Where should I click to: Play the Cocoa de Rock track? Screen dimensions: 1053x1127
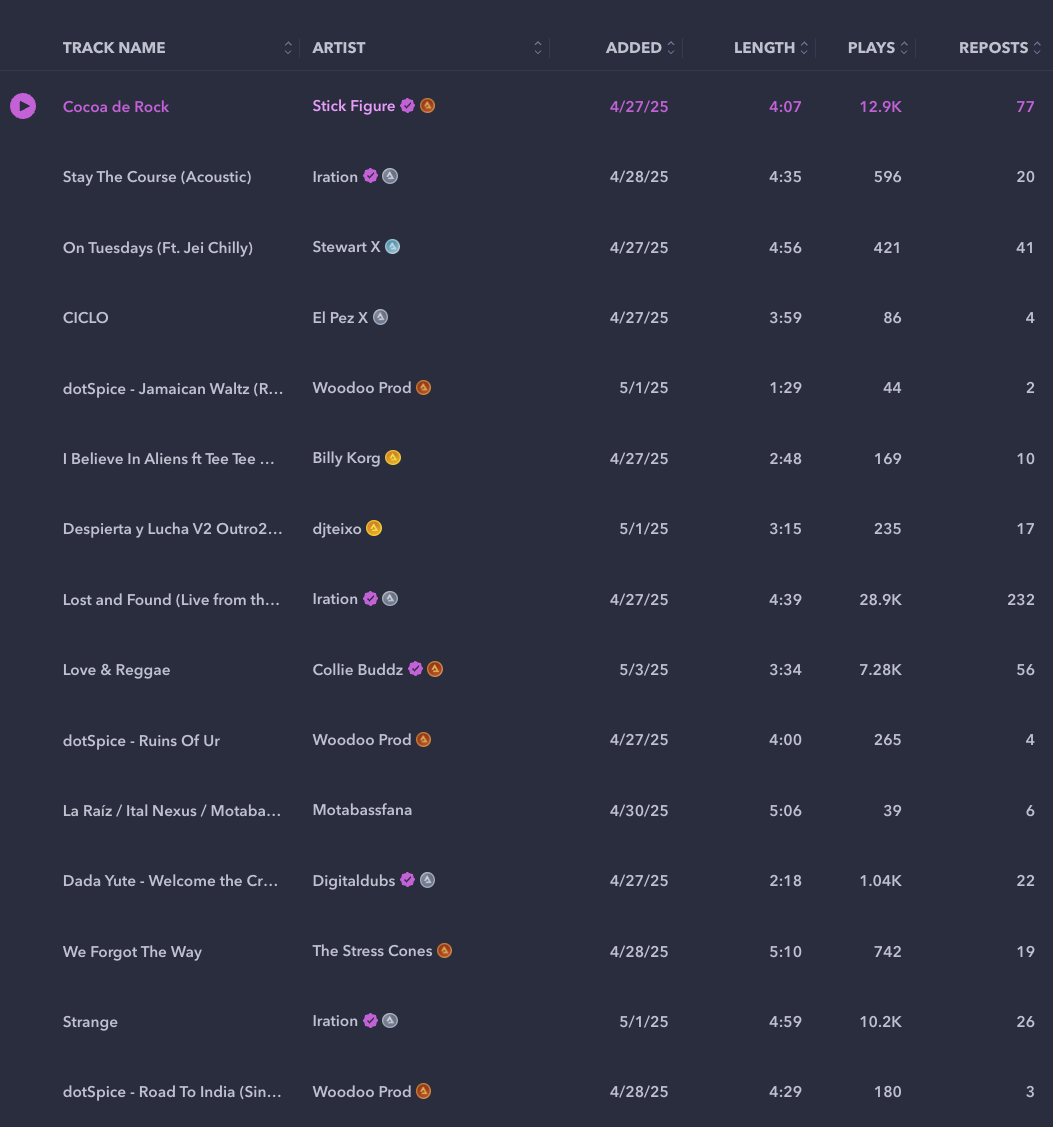coord(23,106)
